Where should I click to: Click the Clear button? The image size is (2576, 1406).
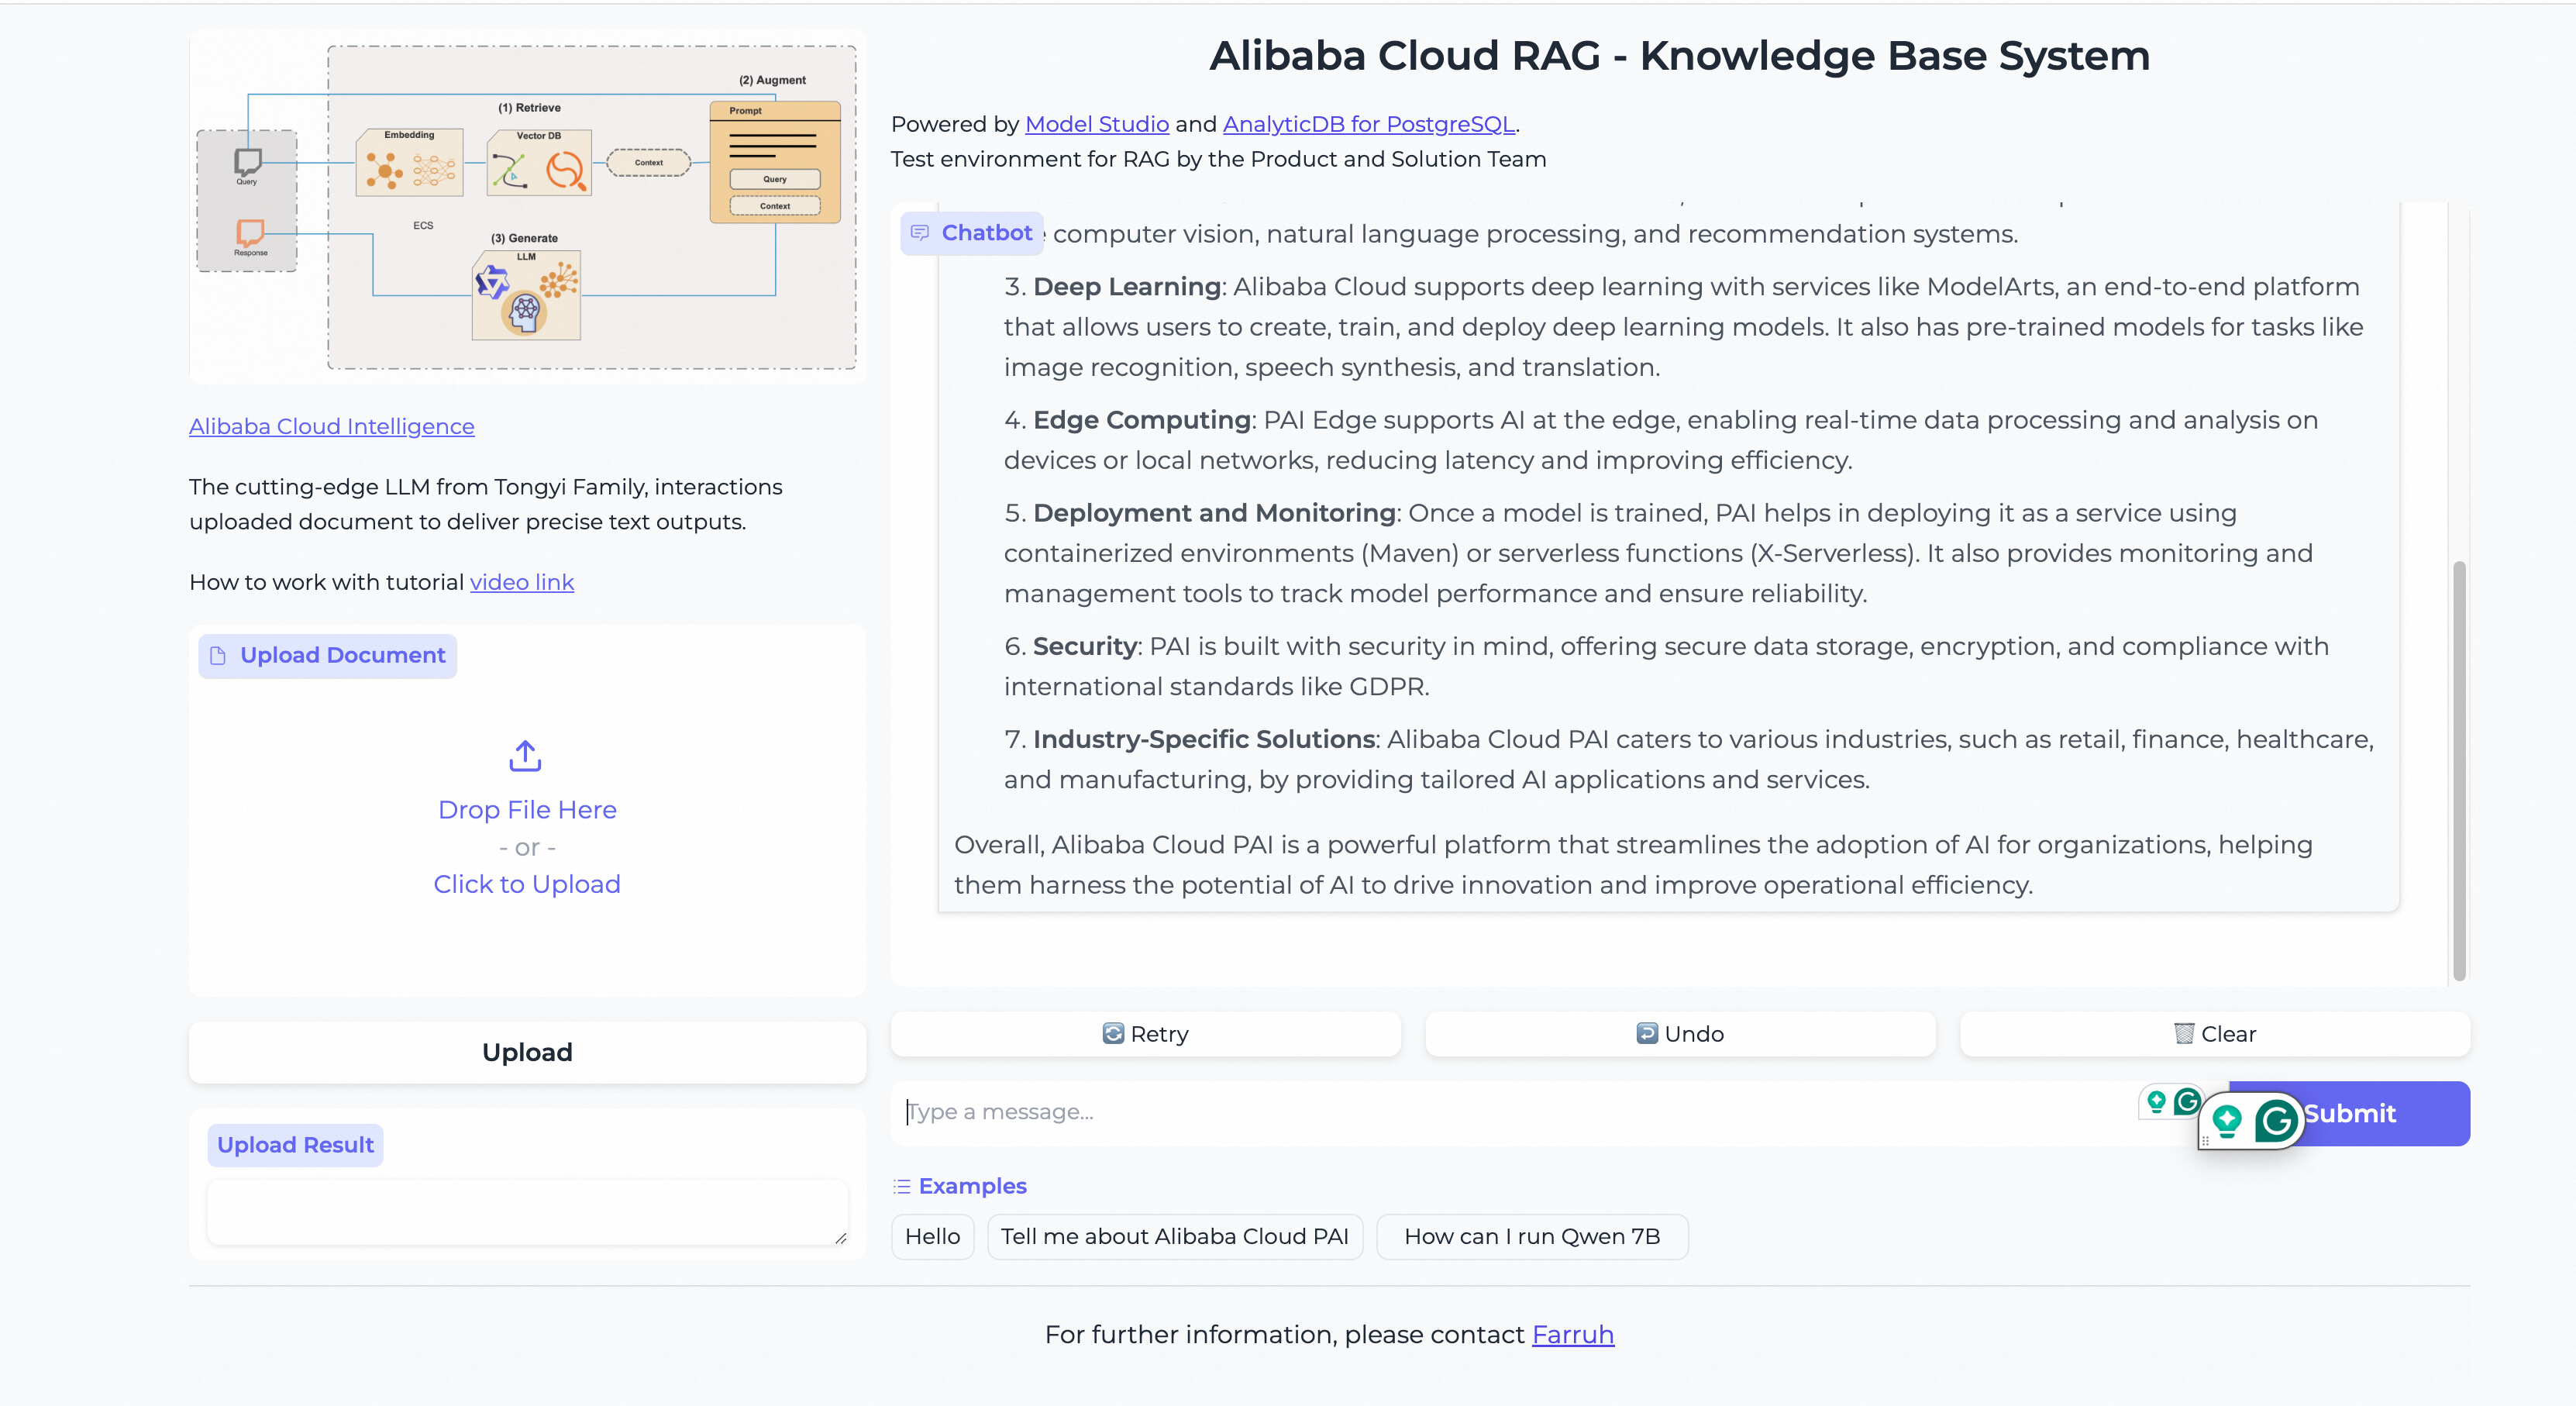point(2215,1034)
